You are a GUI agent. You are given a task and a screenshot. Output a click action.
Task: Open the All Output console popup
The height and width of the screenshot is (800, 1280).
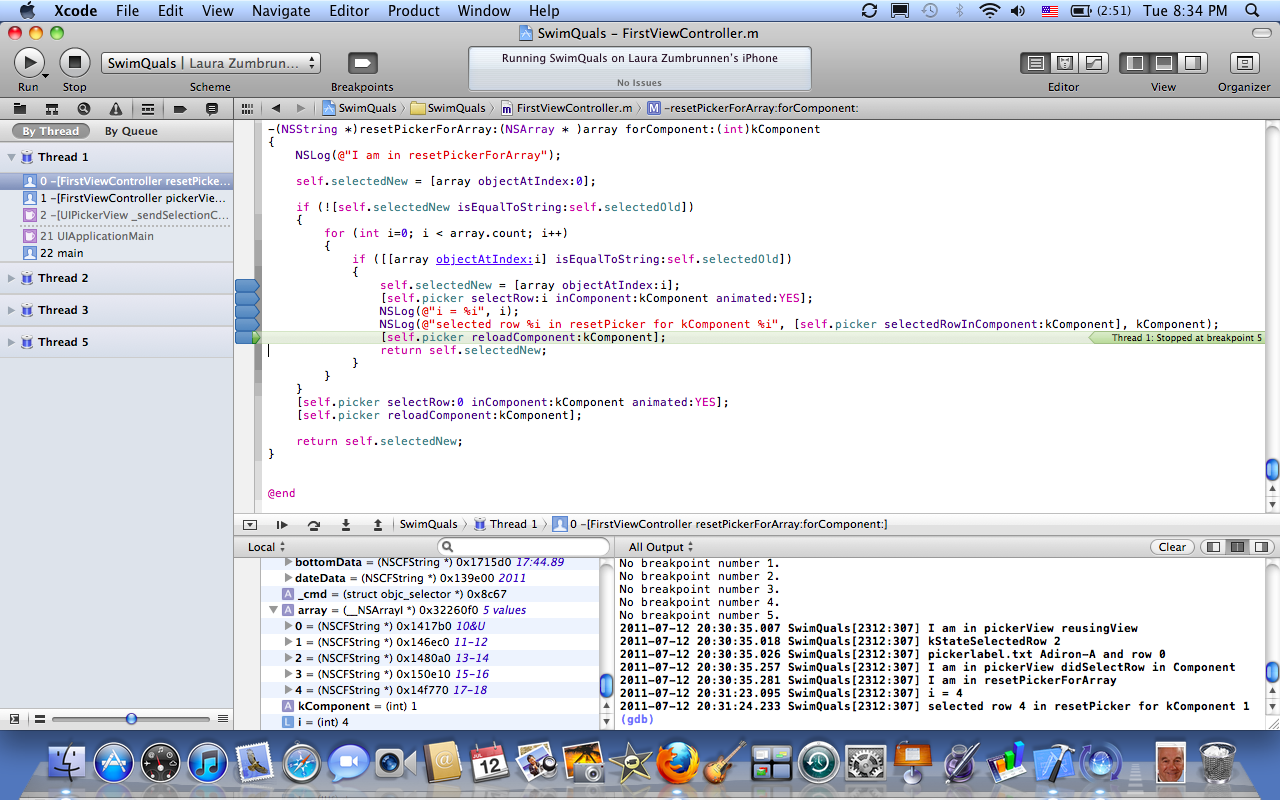661,547
